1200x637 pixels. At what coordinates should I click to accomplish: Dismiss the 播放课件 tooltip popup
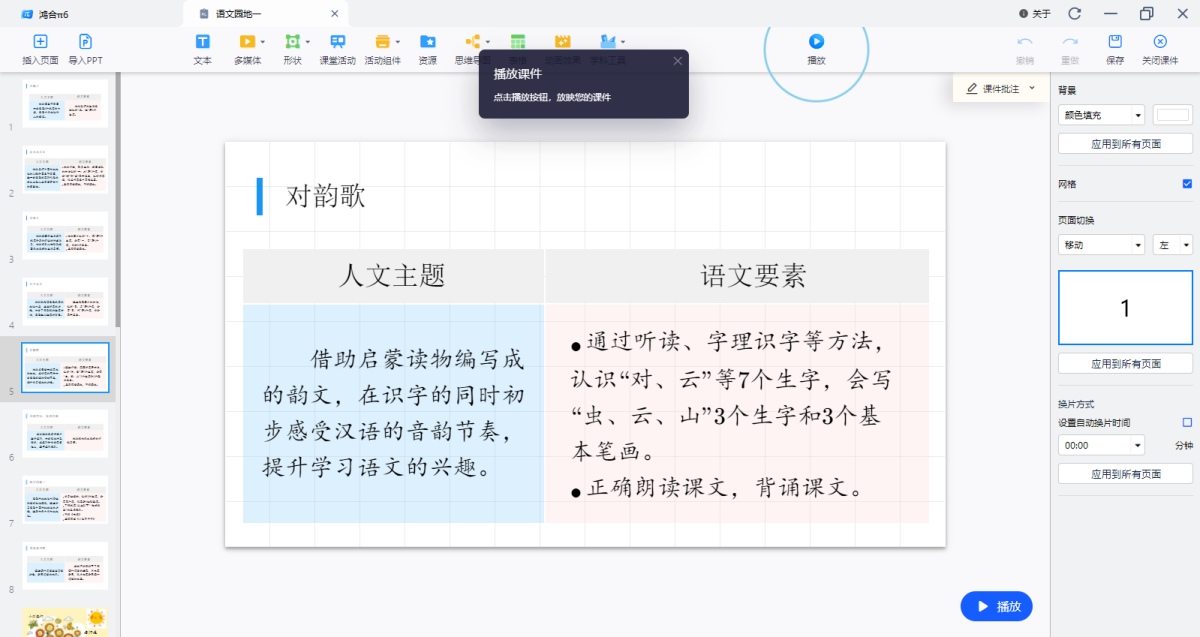click(x=677, y=61)
